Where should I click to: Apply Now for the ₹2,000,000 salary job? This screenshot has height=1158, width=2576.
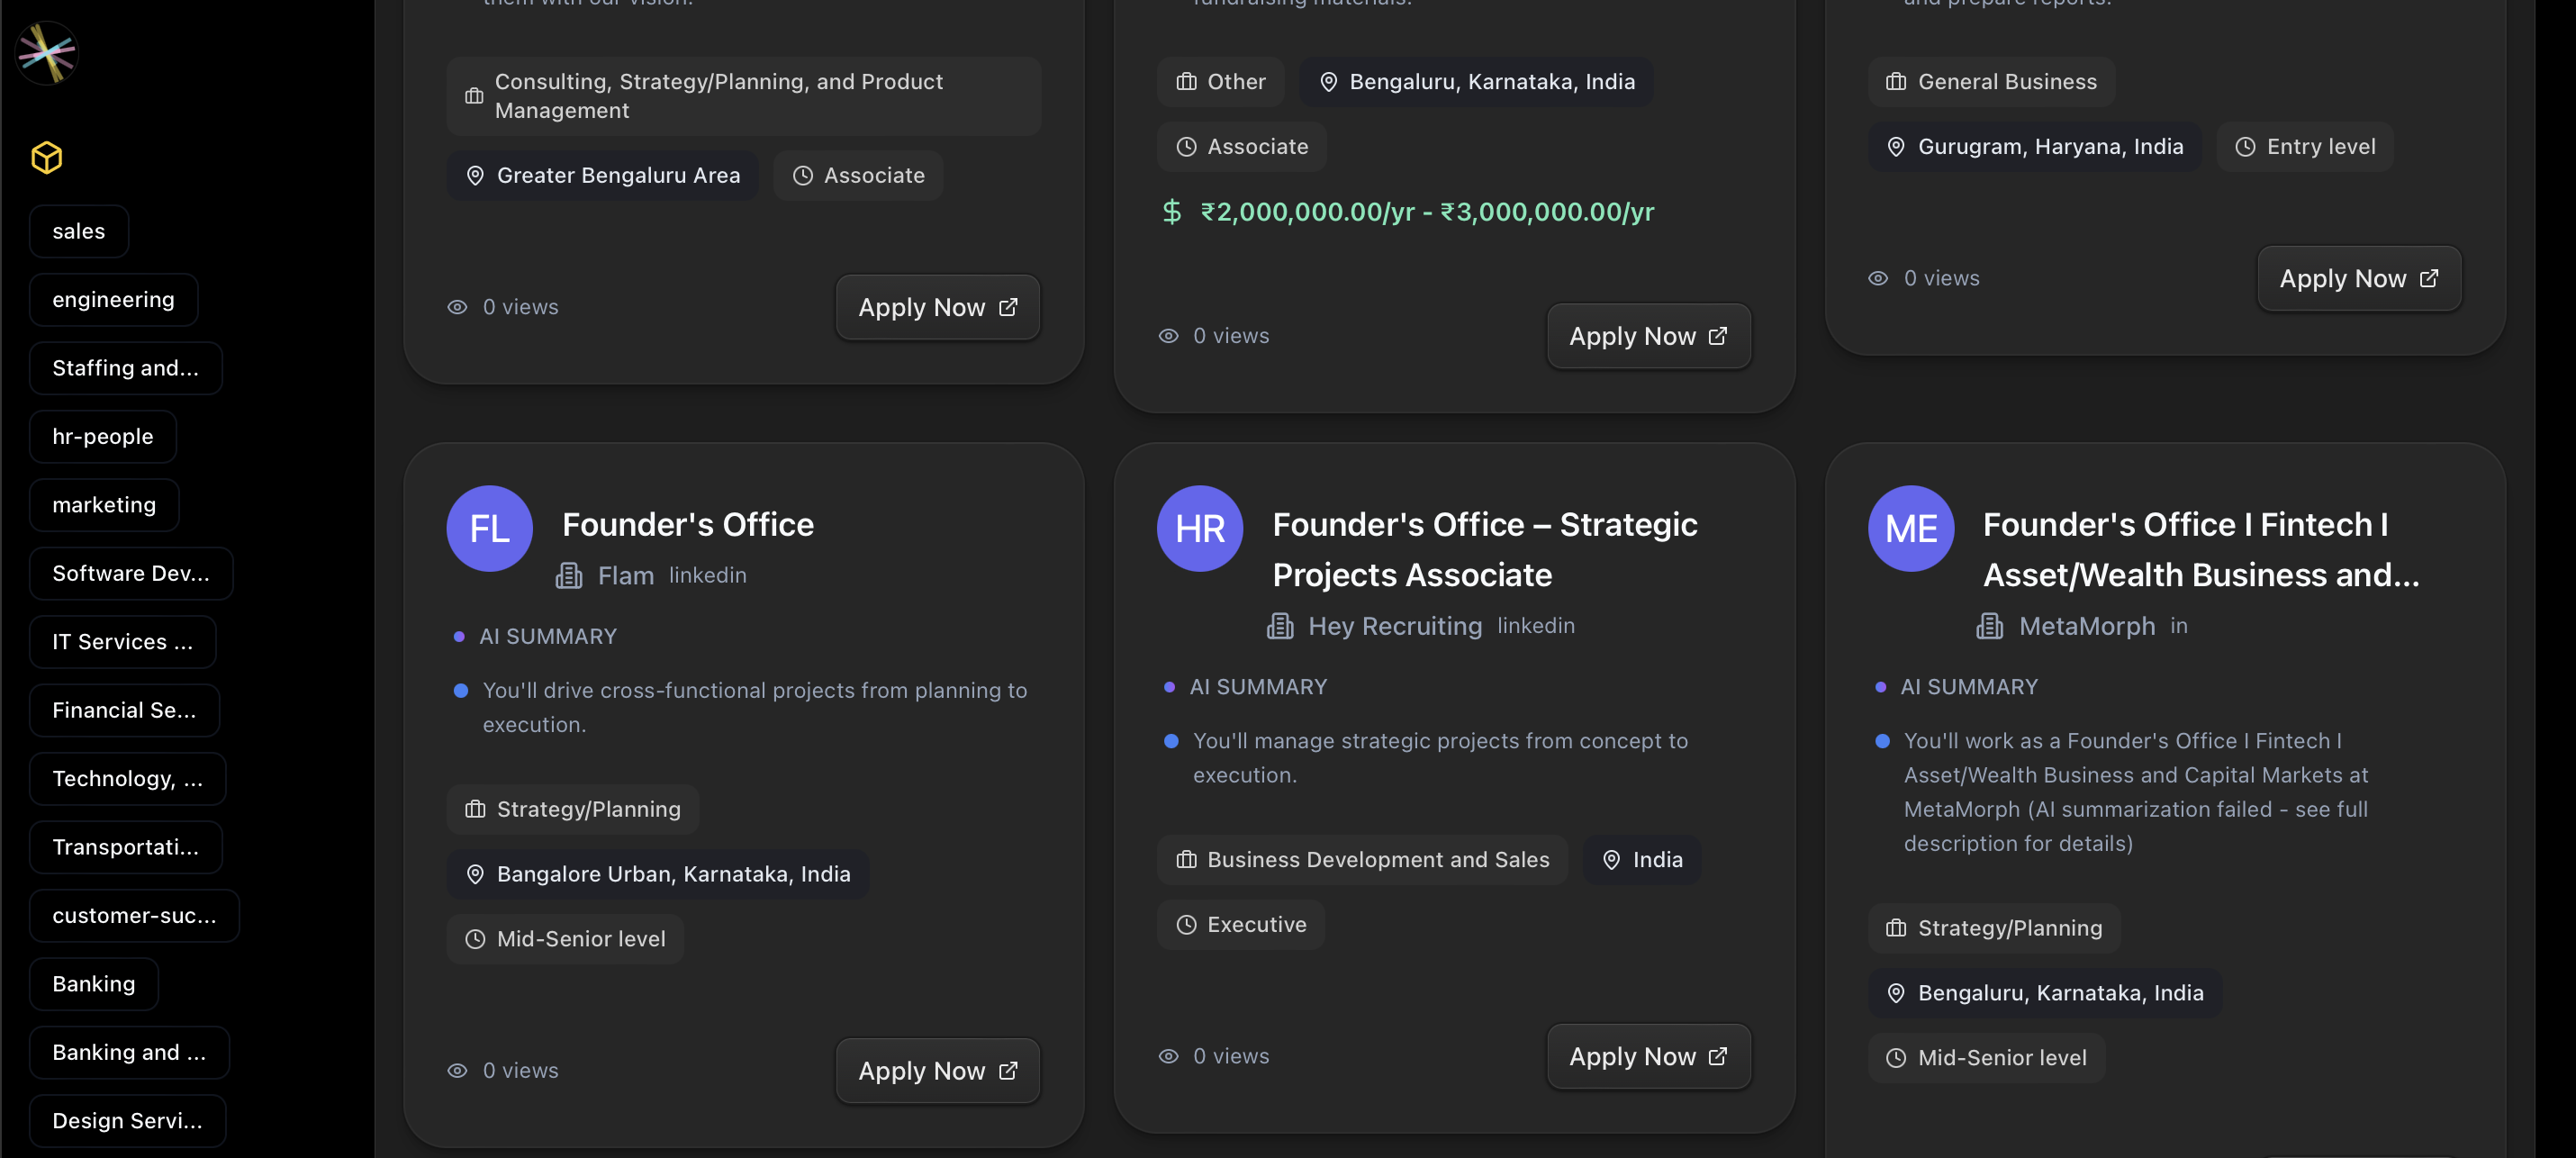click(x=1649, y=336)
